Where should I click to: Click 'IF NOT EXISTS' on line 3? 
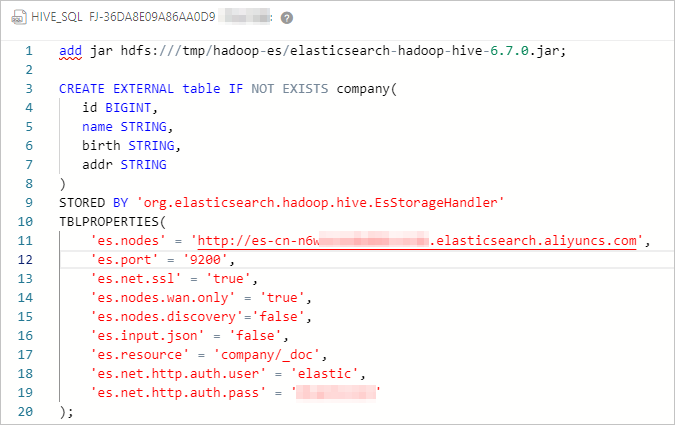[278, 89]
